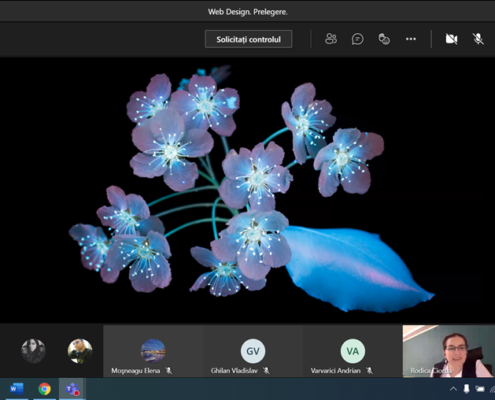Select the shared flower image content
The image size is (495, 400).
[x=247, y=190]
